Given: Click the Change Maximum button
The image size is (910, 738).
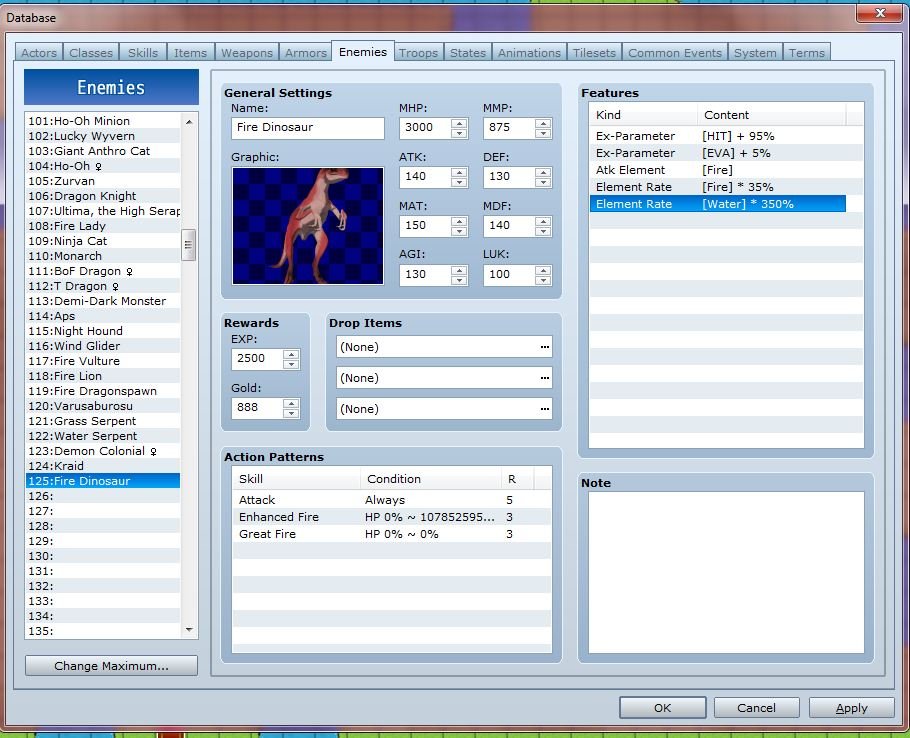Looking at the screenshot, I should (x=111, y=665).
